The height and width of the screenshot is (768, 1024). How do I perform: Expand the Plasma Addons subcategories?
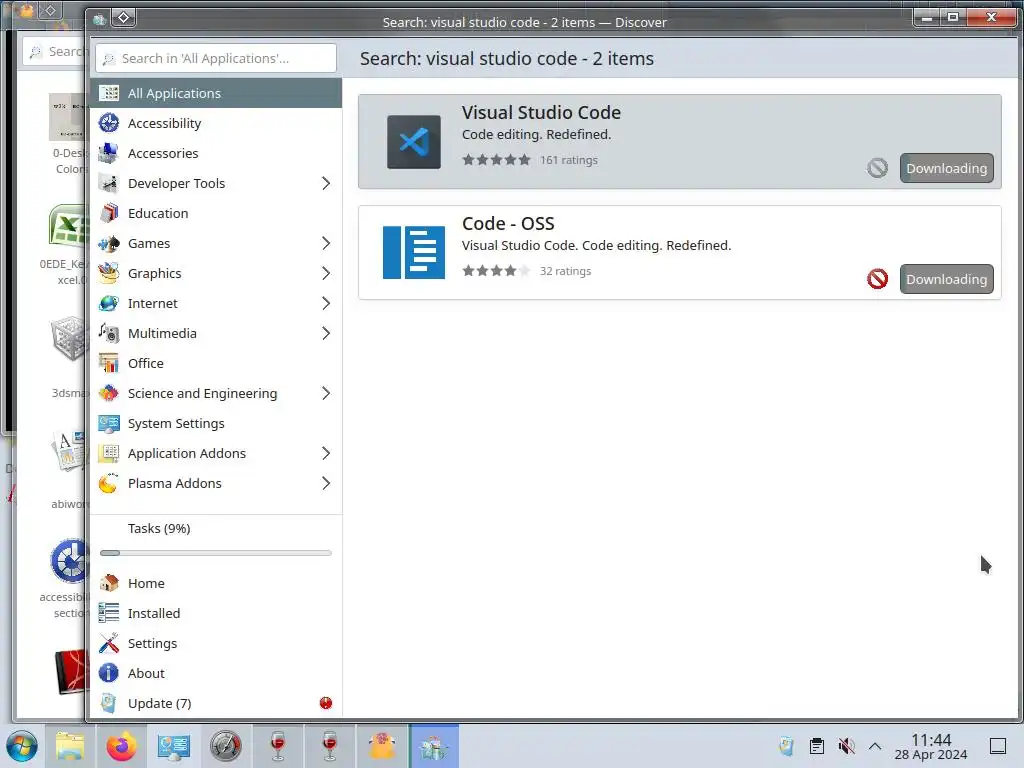326,484
